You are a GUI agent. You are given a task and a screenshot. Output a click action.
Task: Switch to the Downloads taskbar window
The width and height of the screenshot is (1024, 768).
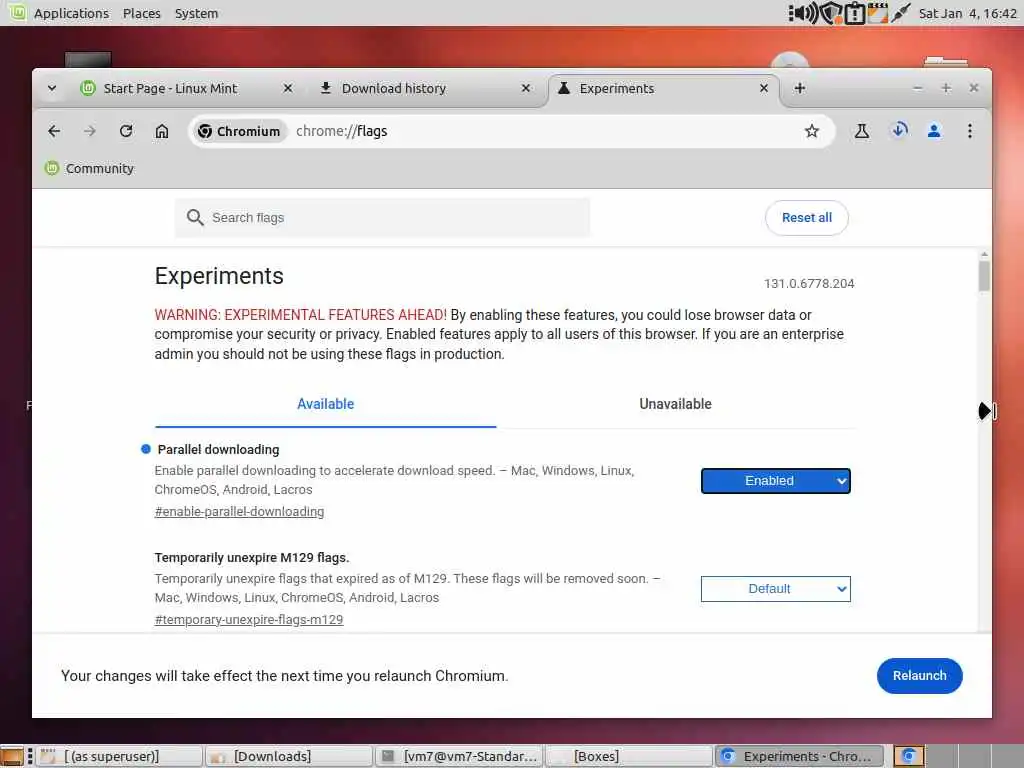pos(289,756)
